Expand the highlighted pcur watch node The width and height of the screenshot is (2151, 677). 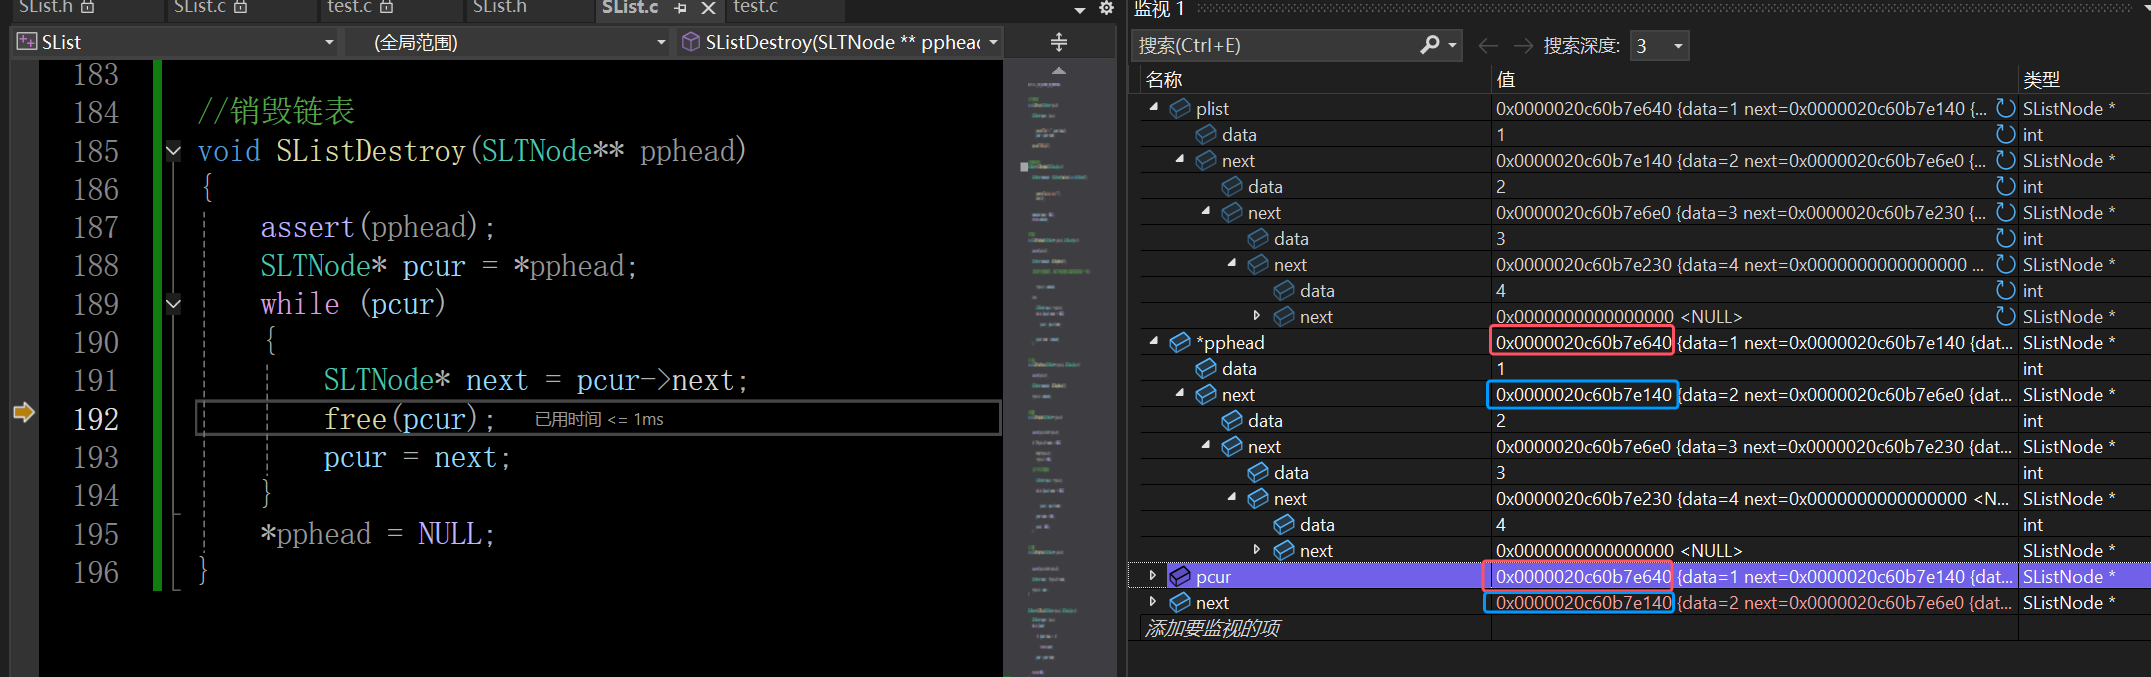point(1153,575)
